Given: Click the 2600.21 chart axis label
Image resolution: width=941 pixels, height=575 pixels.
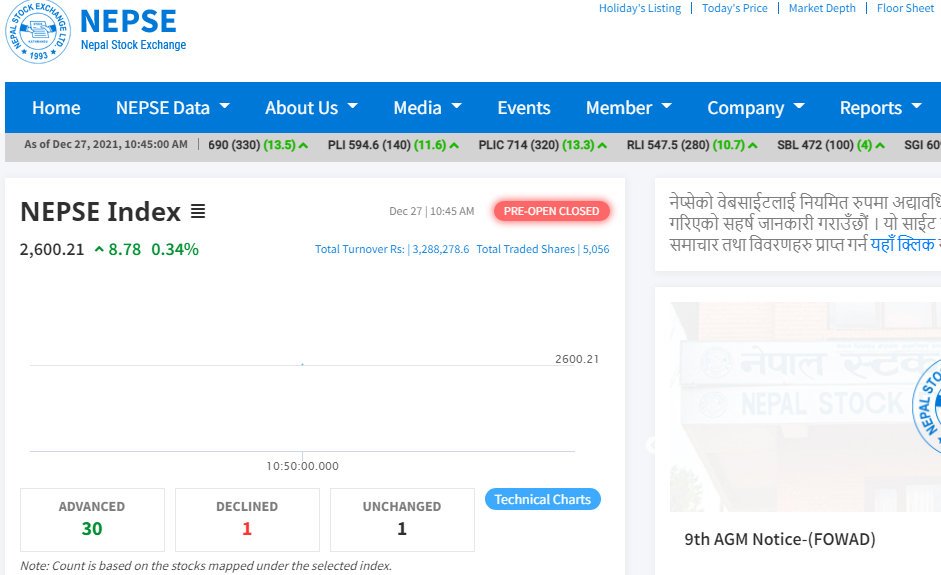Looking at the screenshot, I should click(x=577, y=359).
